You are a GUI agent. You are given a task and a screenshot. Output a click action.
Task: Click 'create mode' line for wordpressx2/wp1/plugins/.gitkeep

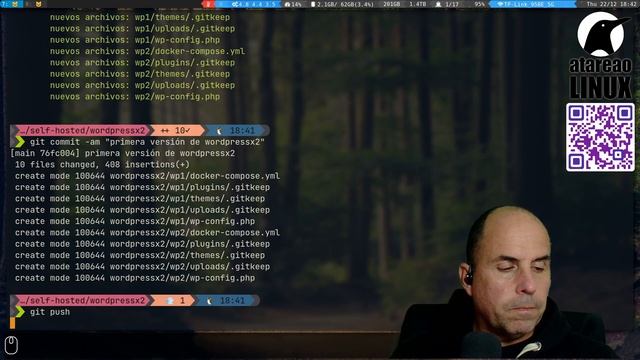point(142,187)
